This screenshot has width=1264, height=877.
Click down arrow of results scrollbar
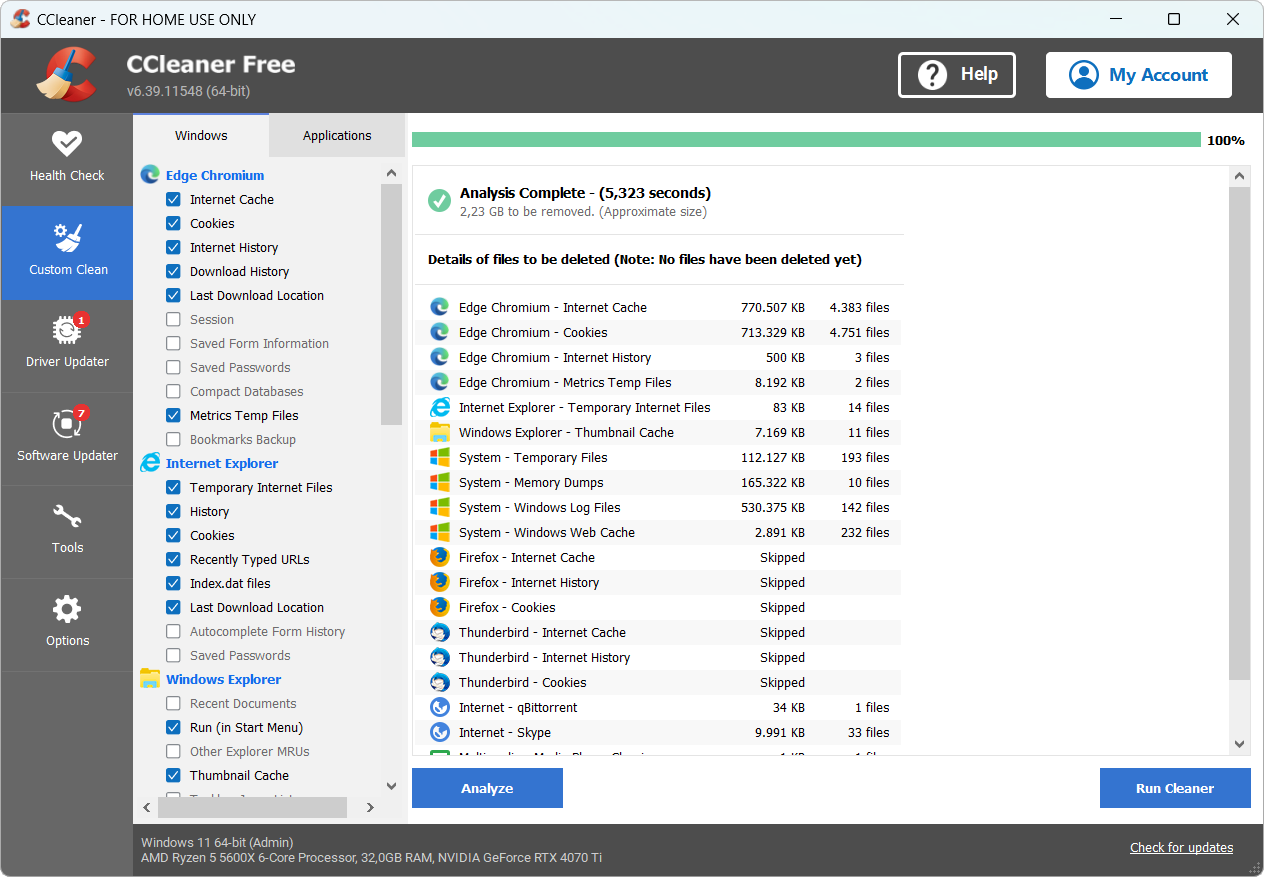click(1240, 744)
